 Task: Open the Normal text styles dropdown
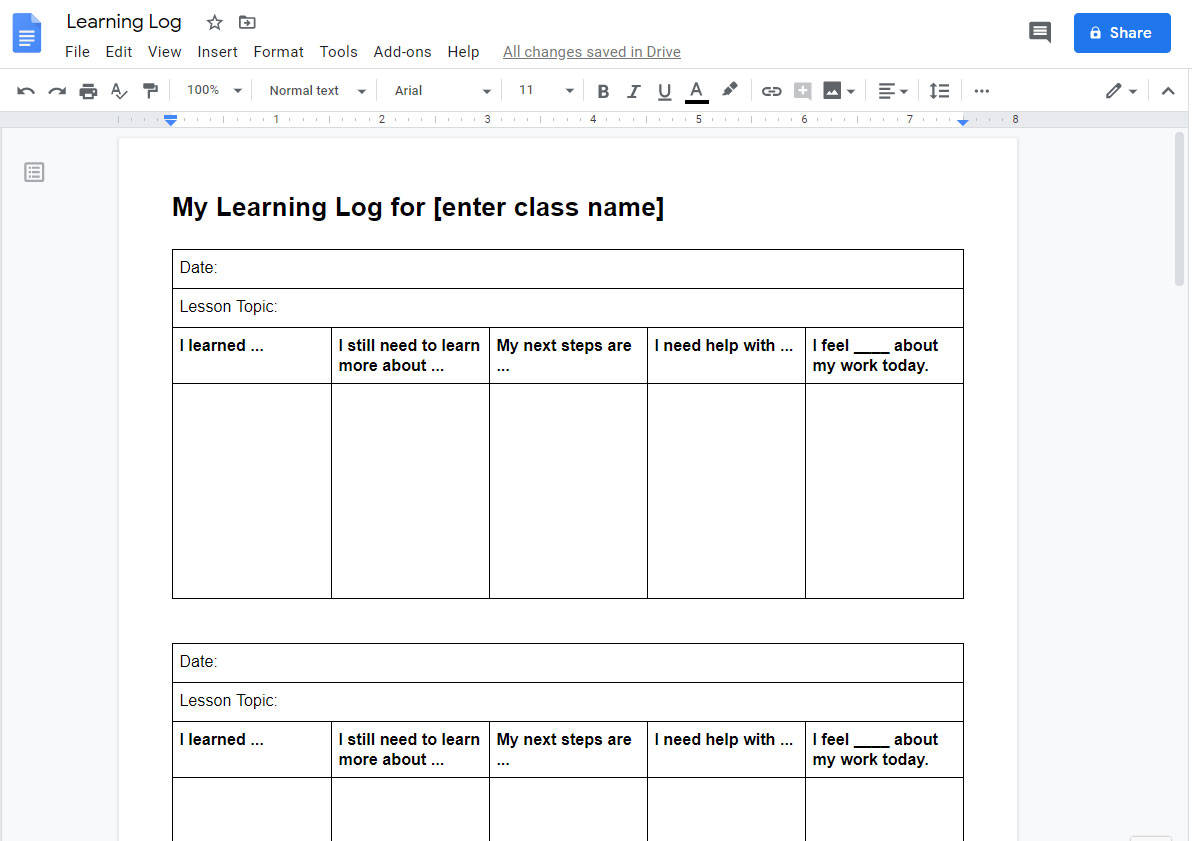pos(314,90)
